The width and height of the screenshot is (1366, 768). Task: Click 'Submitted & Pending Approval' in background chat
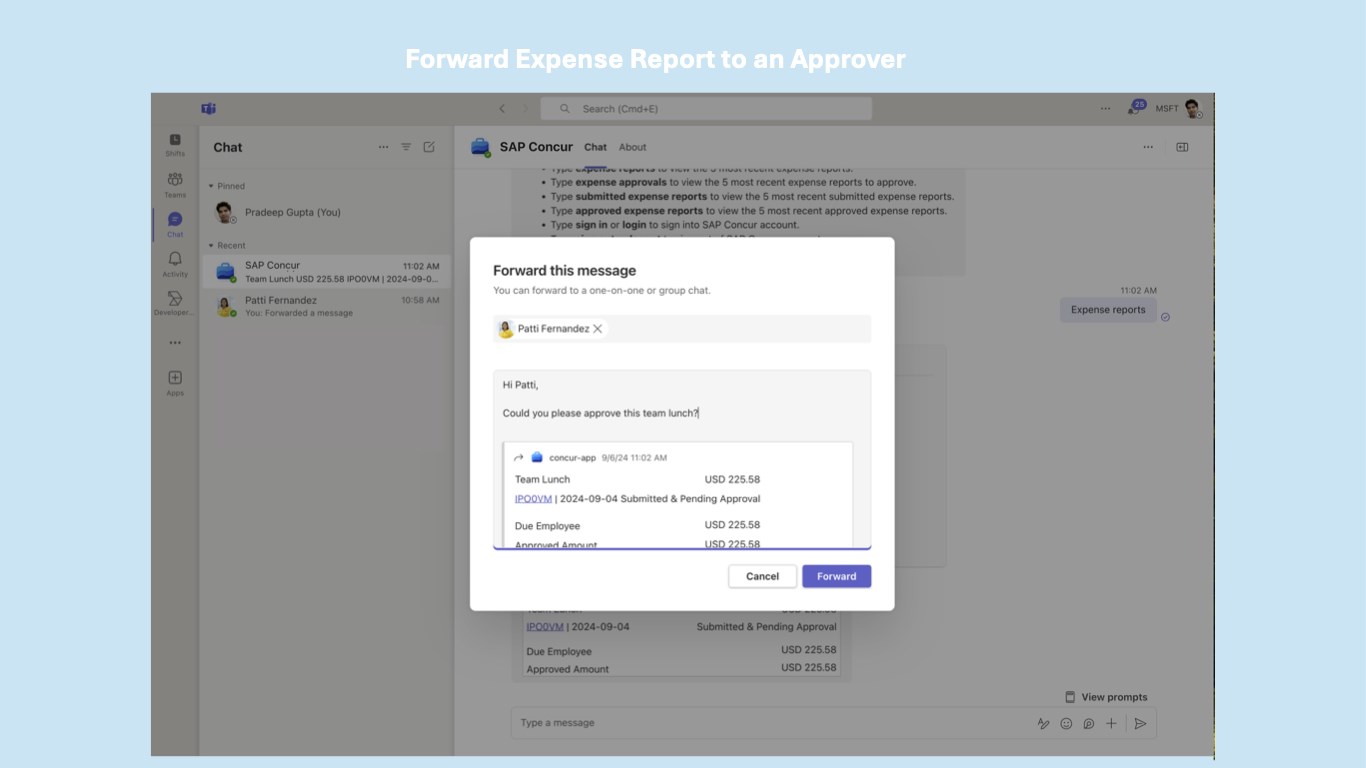point(766,627)
